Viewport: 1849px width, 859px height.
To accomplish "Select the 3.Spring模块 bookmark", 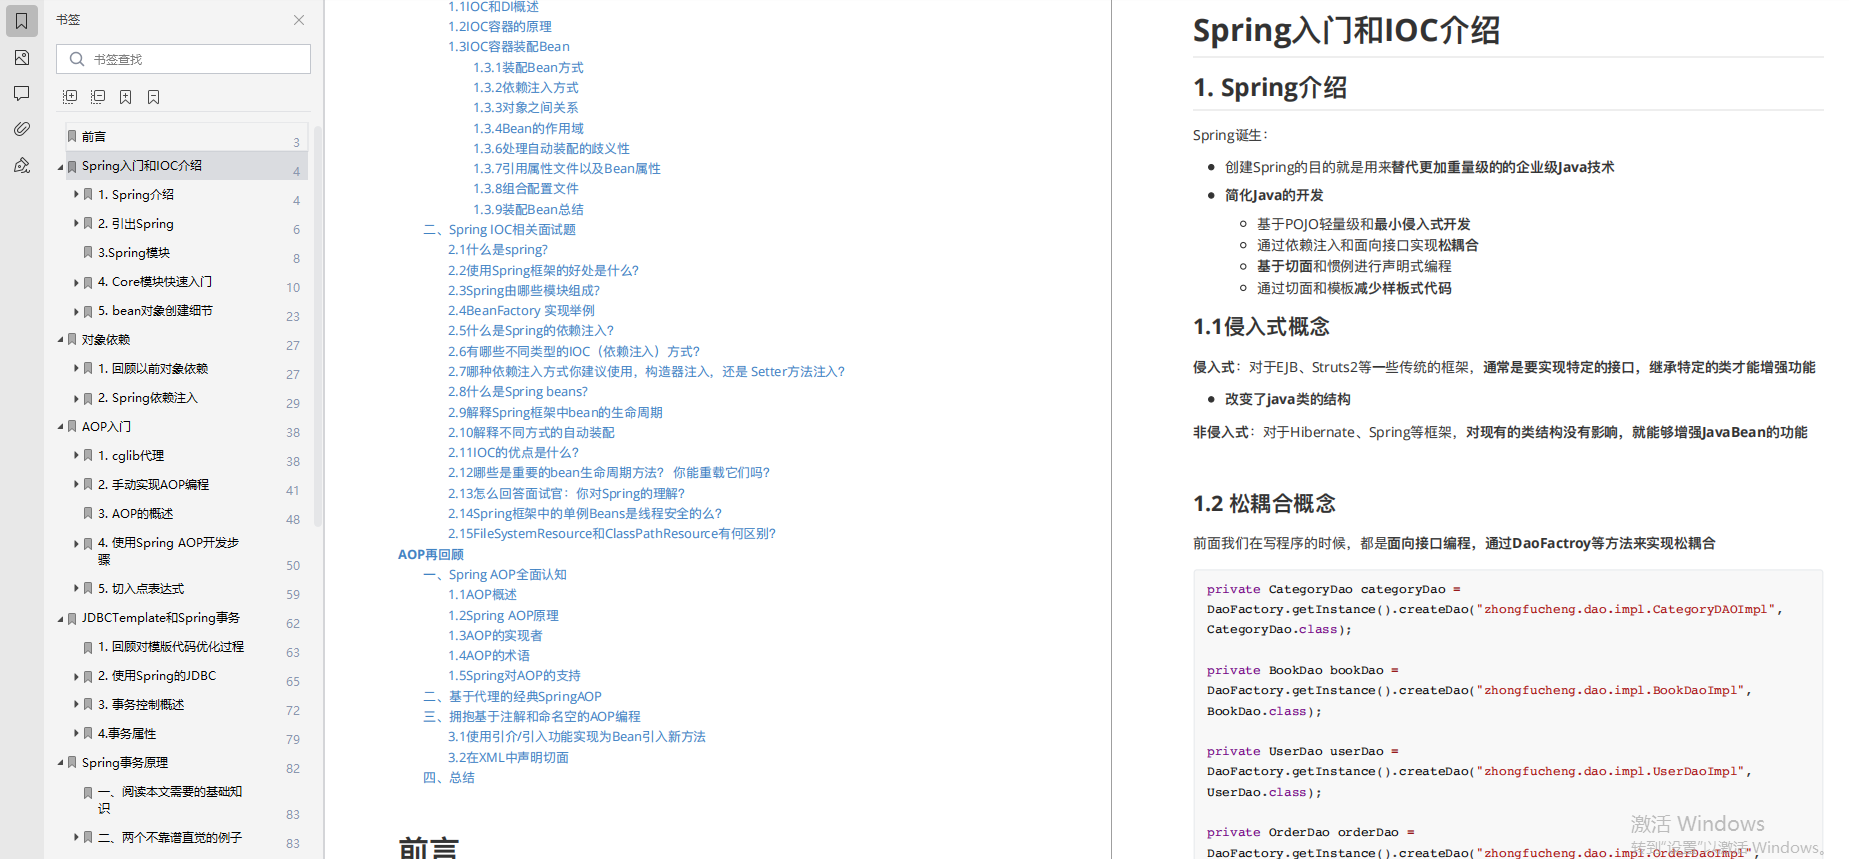I will pyautogui.click(x=134, y=253).
